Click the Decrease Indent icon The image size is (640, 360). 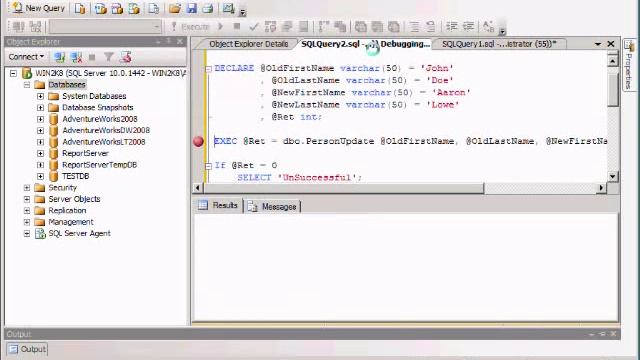tap(451, 27)
